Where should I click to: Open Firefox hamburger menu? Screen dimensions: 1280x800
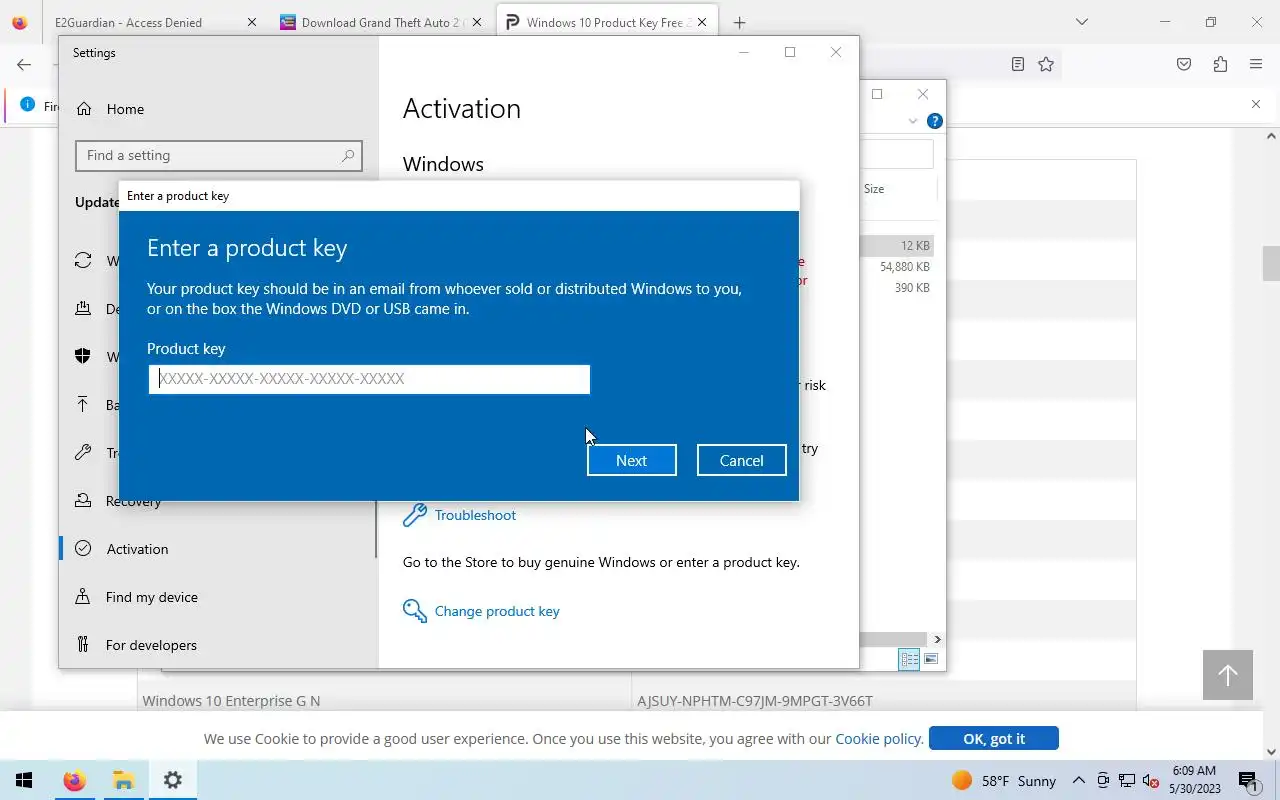[x=1256, y=64]
